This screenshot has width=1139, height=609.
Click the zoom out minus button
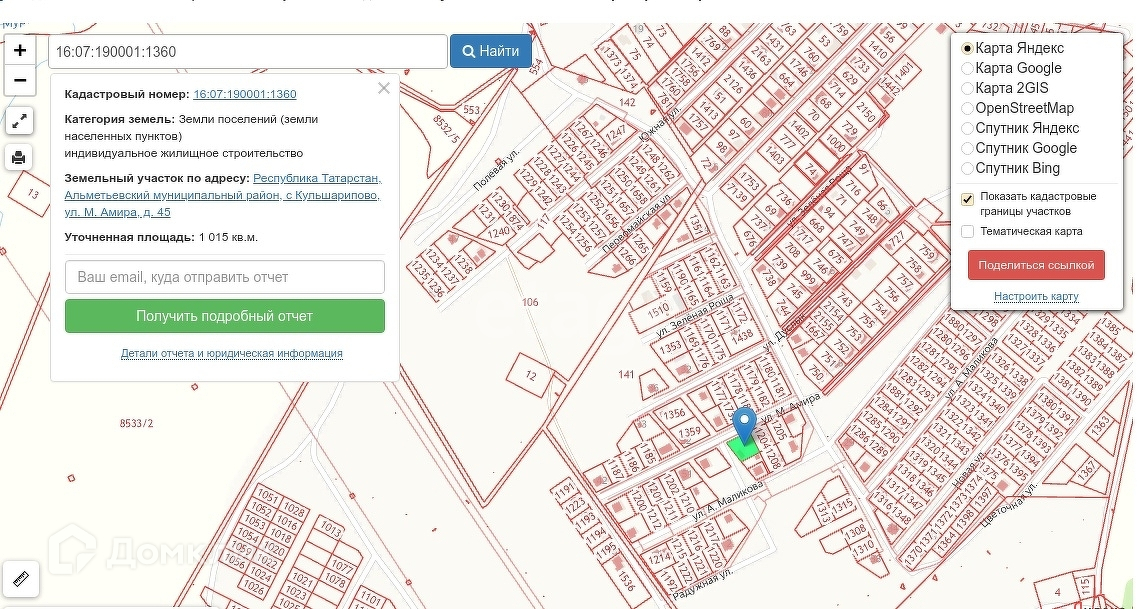click(x=20, y=80)
